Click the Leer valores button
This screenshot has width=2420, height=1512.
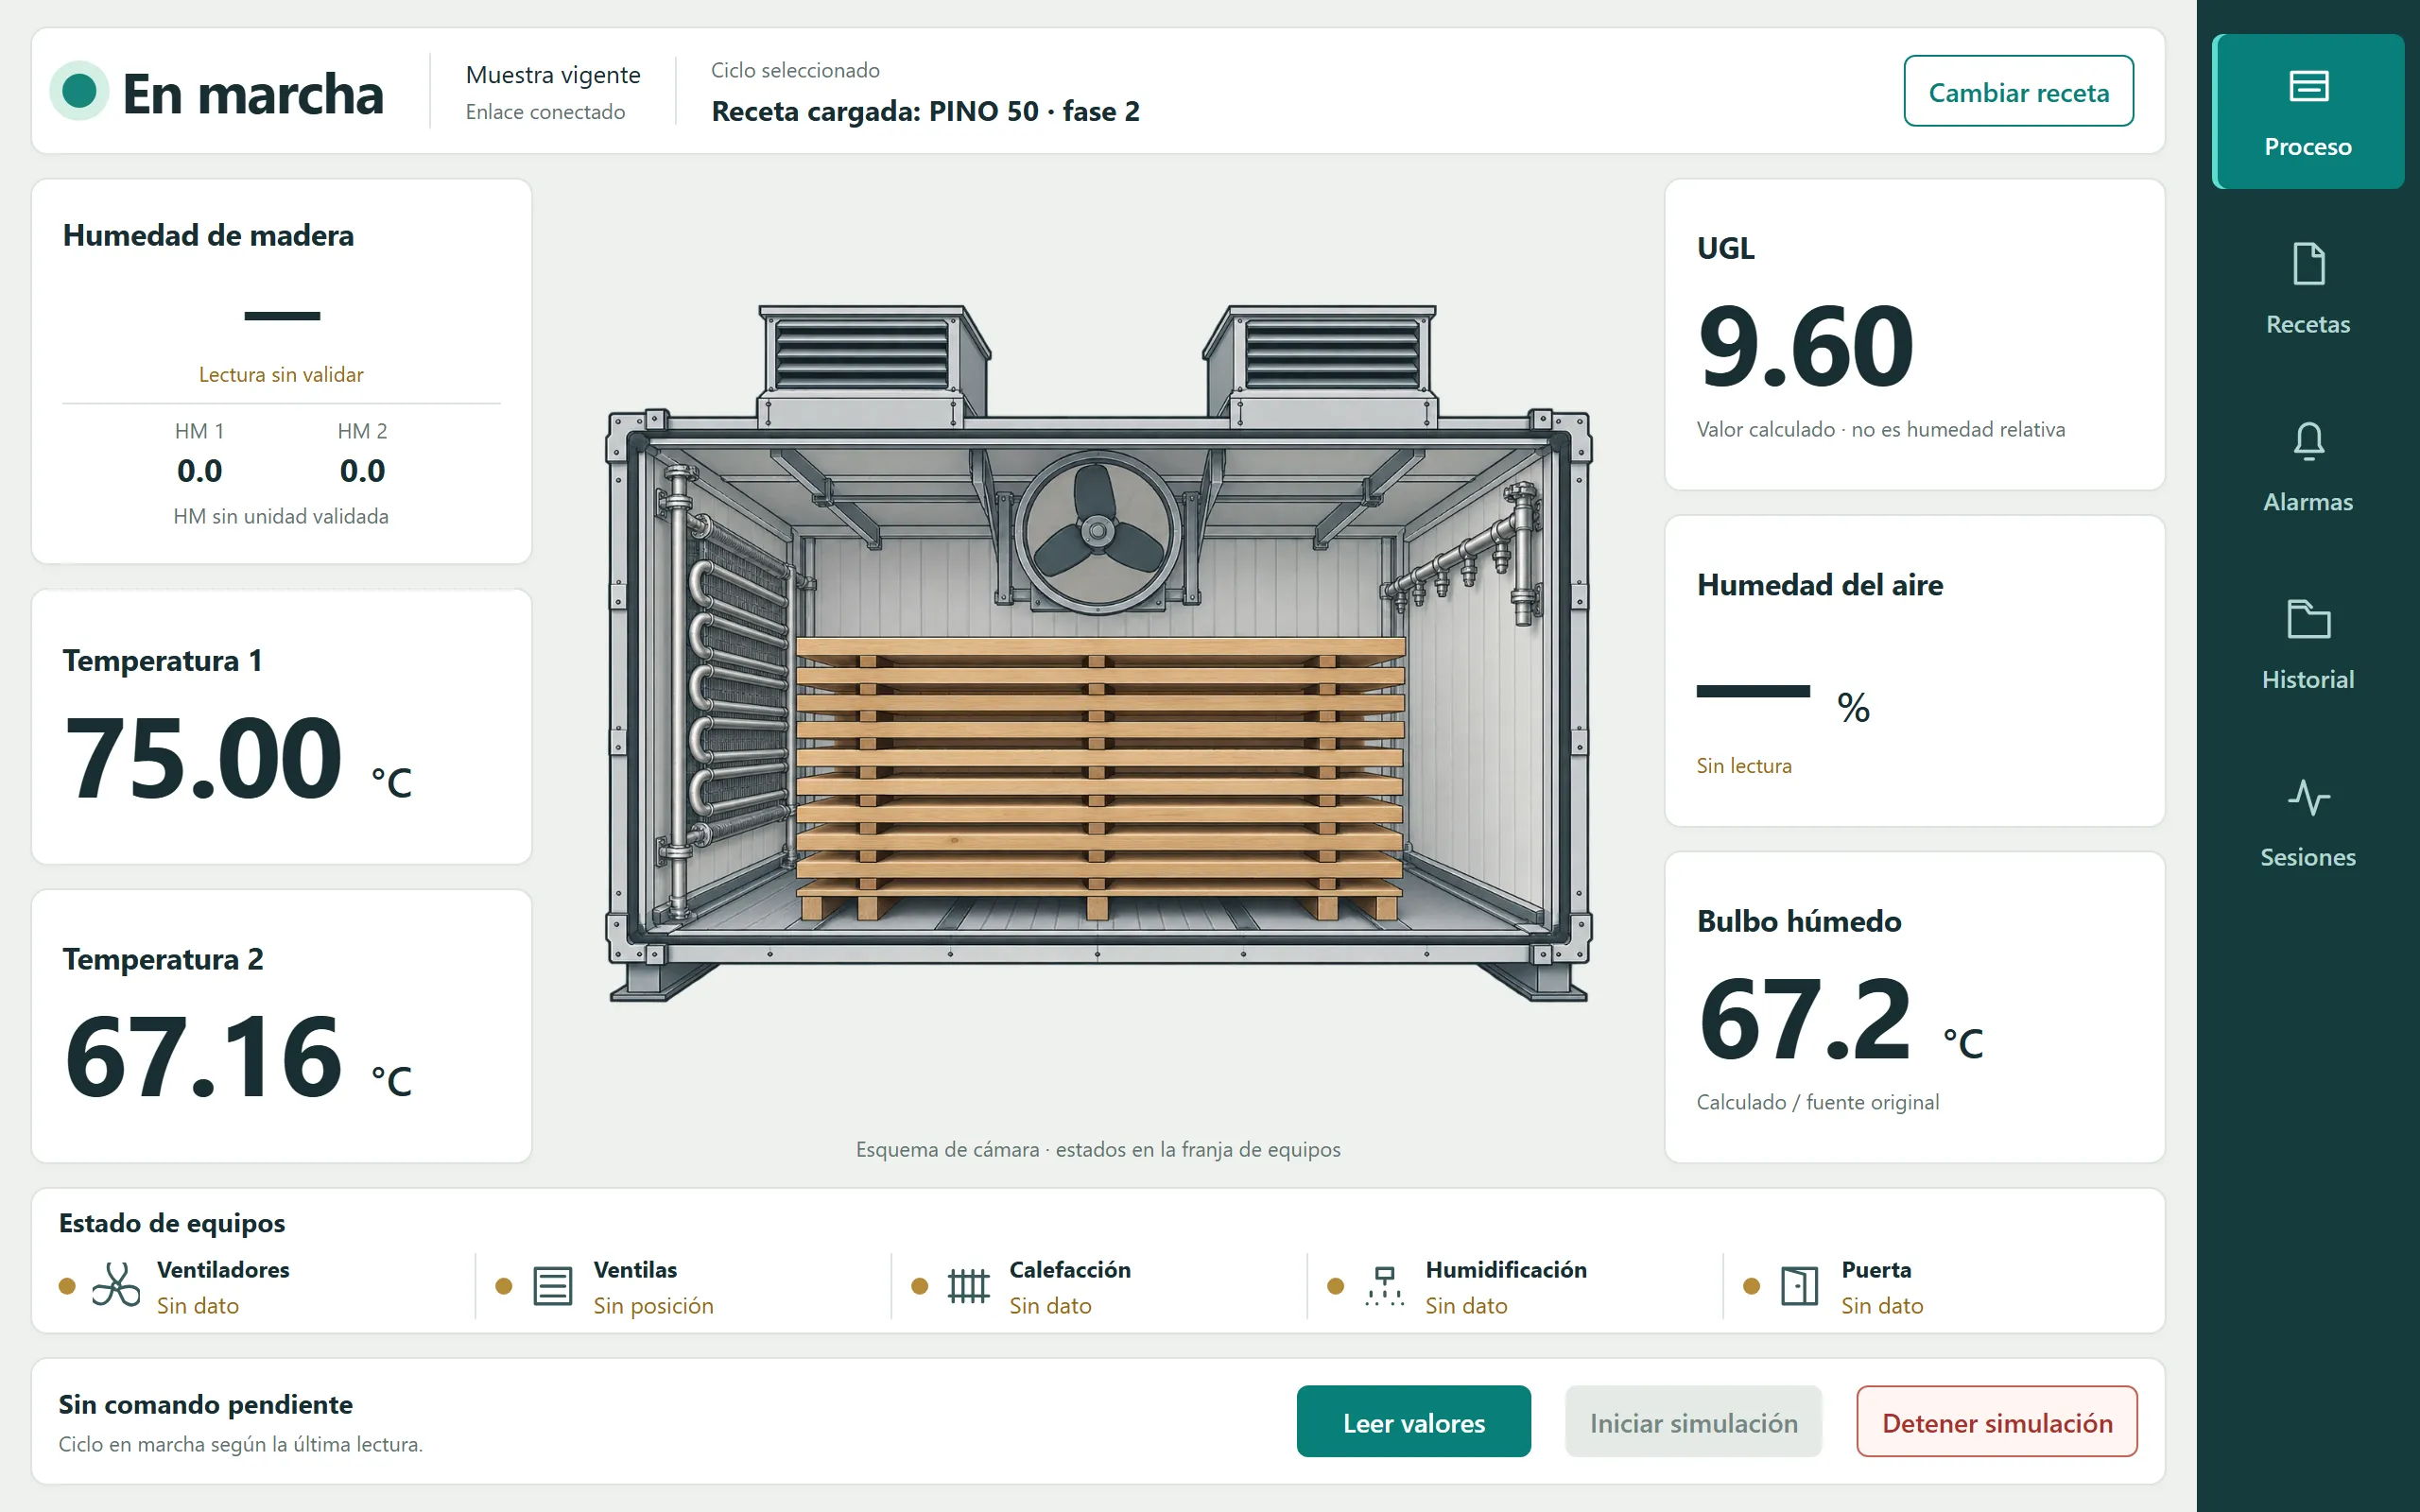(x=1413, y=1421)
